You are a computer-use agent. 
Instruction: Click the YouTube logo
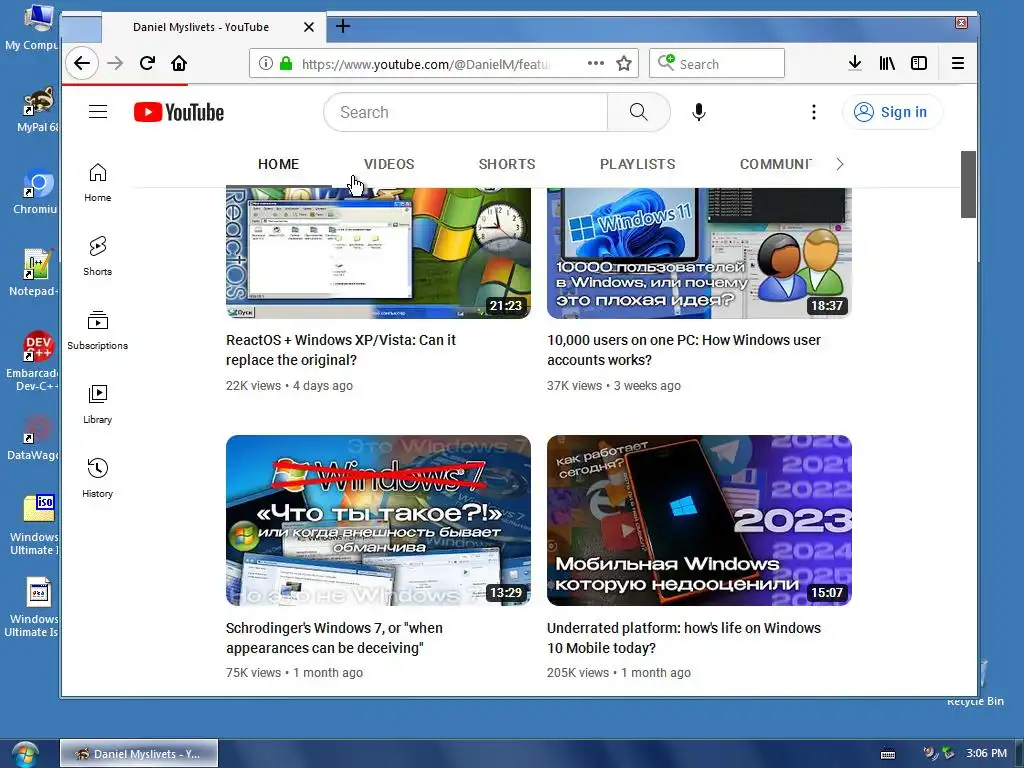pos(179,112)
